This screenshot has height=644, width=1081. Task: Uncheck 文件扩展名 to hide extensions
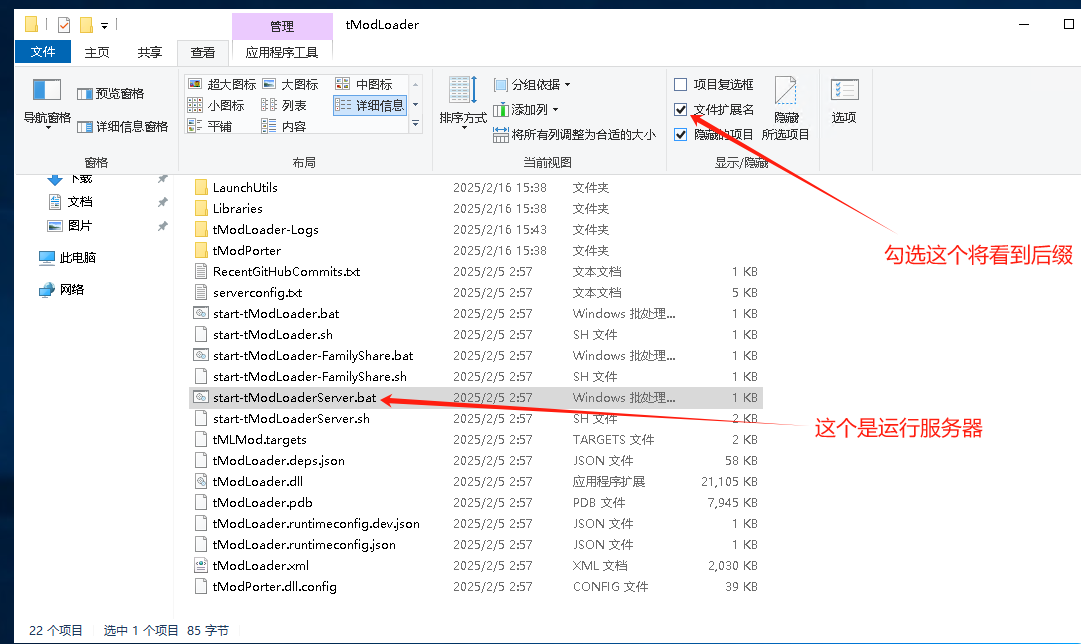click(x=681, y=111)
